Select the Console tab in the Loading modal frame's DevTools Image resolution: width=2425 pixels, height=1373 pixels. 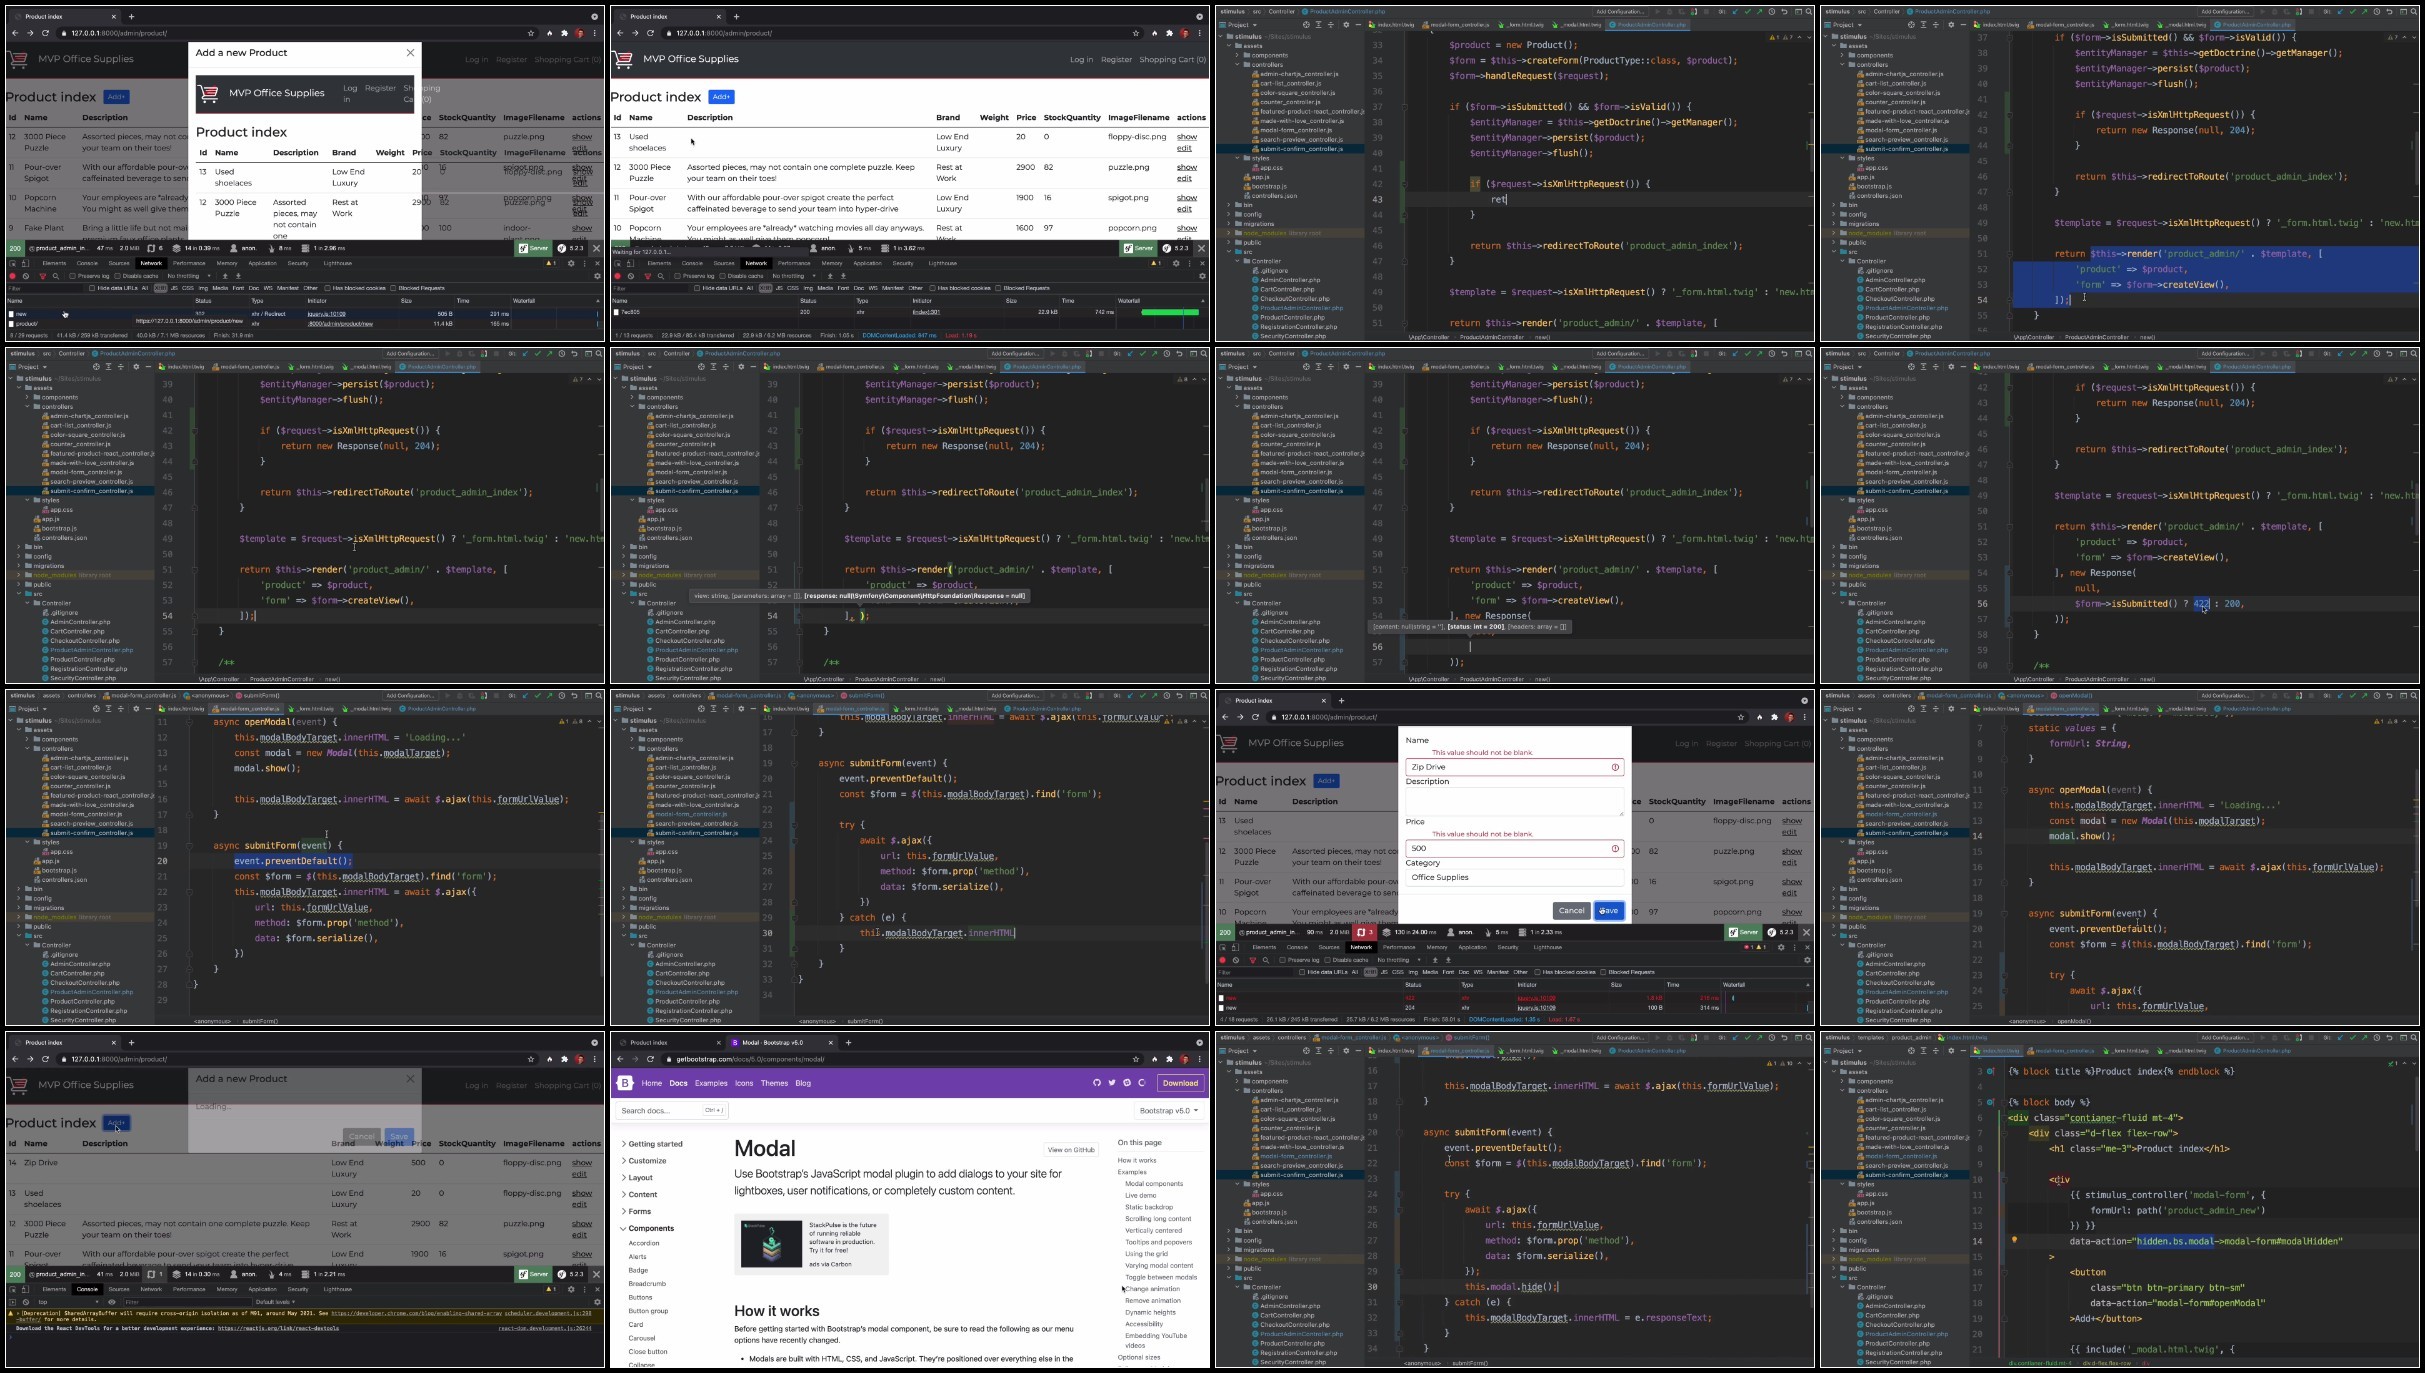click(87, 1289)
